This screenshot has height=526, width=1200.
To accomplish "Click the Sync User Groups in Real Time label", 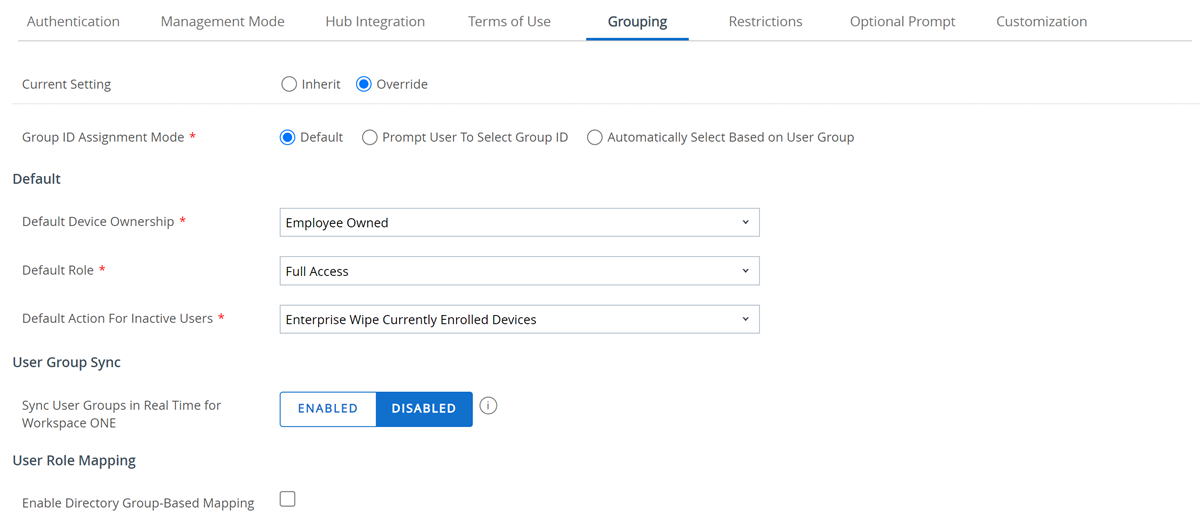I will (121, 414).
